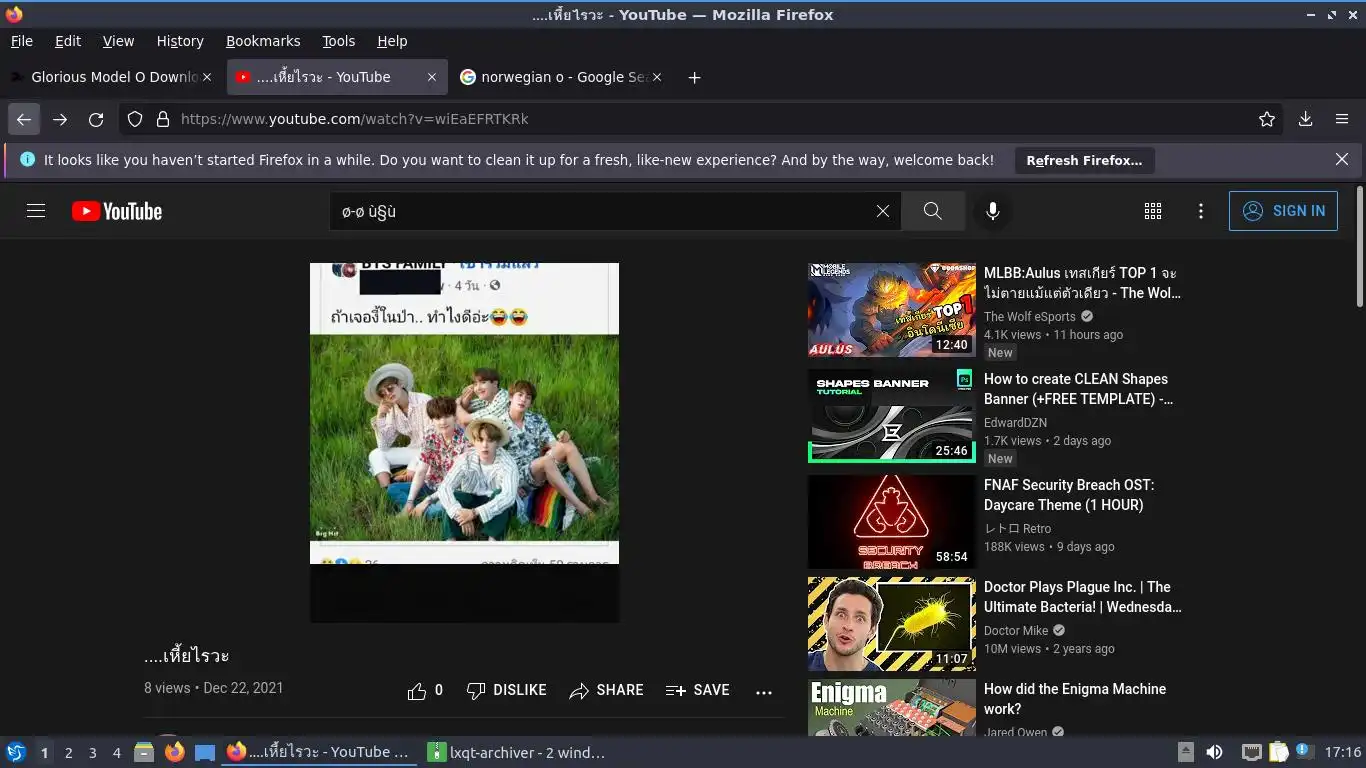Click the DISLIKE button
Viewport: 1366px width, 768px height.
pyautogui.click(x=507, y=690)
